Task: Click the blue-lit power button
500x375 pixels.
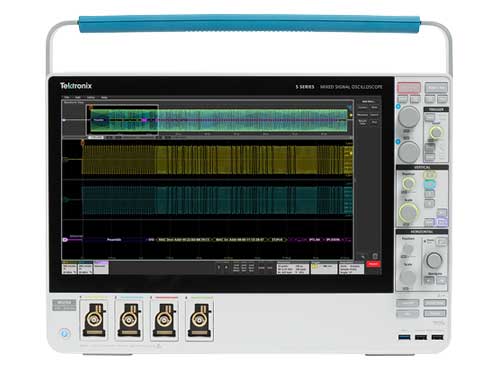Action: [65, 333]
